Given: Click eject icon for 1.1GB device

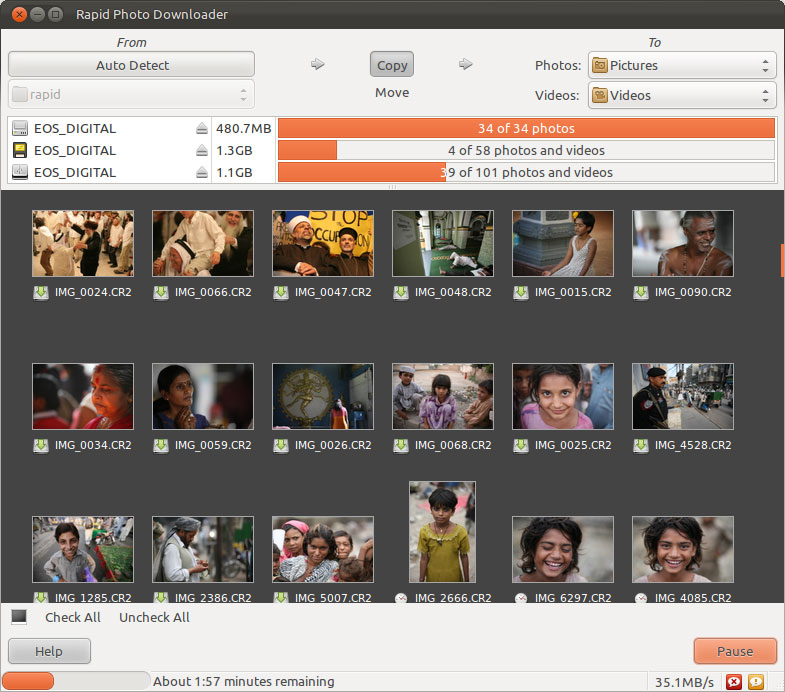Looking at the screenshot, I should (x=201, y=173).
